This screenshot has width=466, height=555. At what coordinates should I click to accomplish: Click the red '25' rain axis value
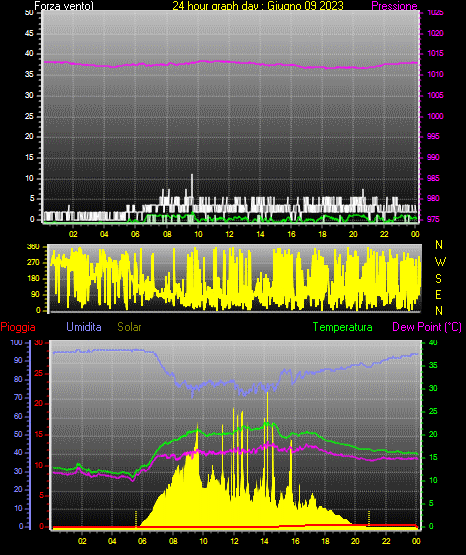(39, 373)
